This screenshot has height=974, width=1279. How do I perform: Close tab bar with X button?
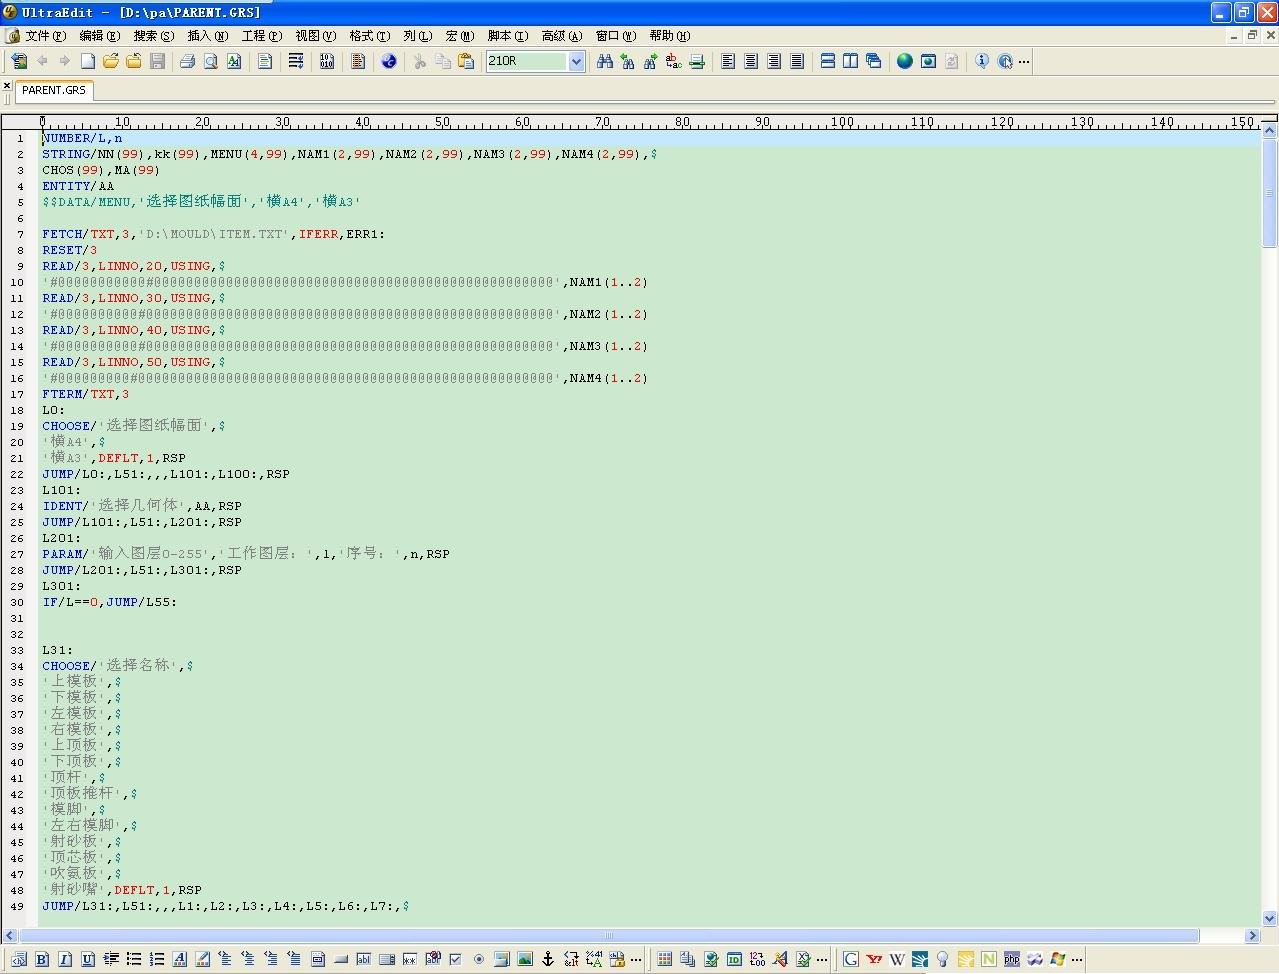click(8, 88)
